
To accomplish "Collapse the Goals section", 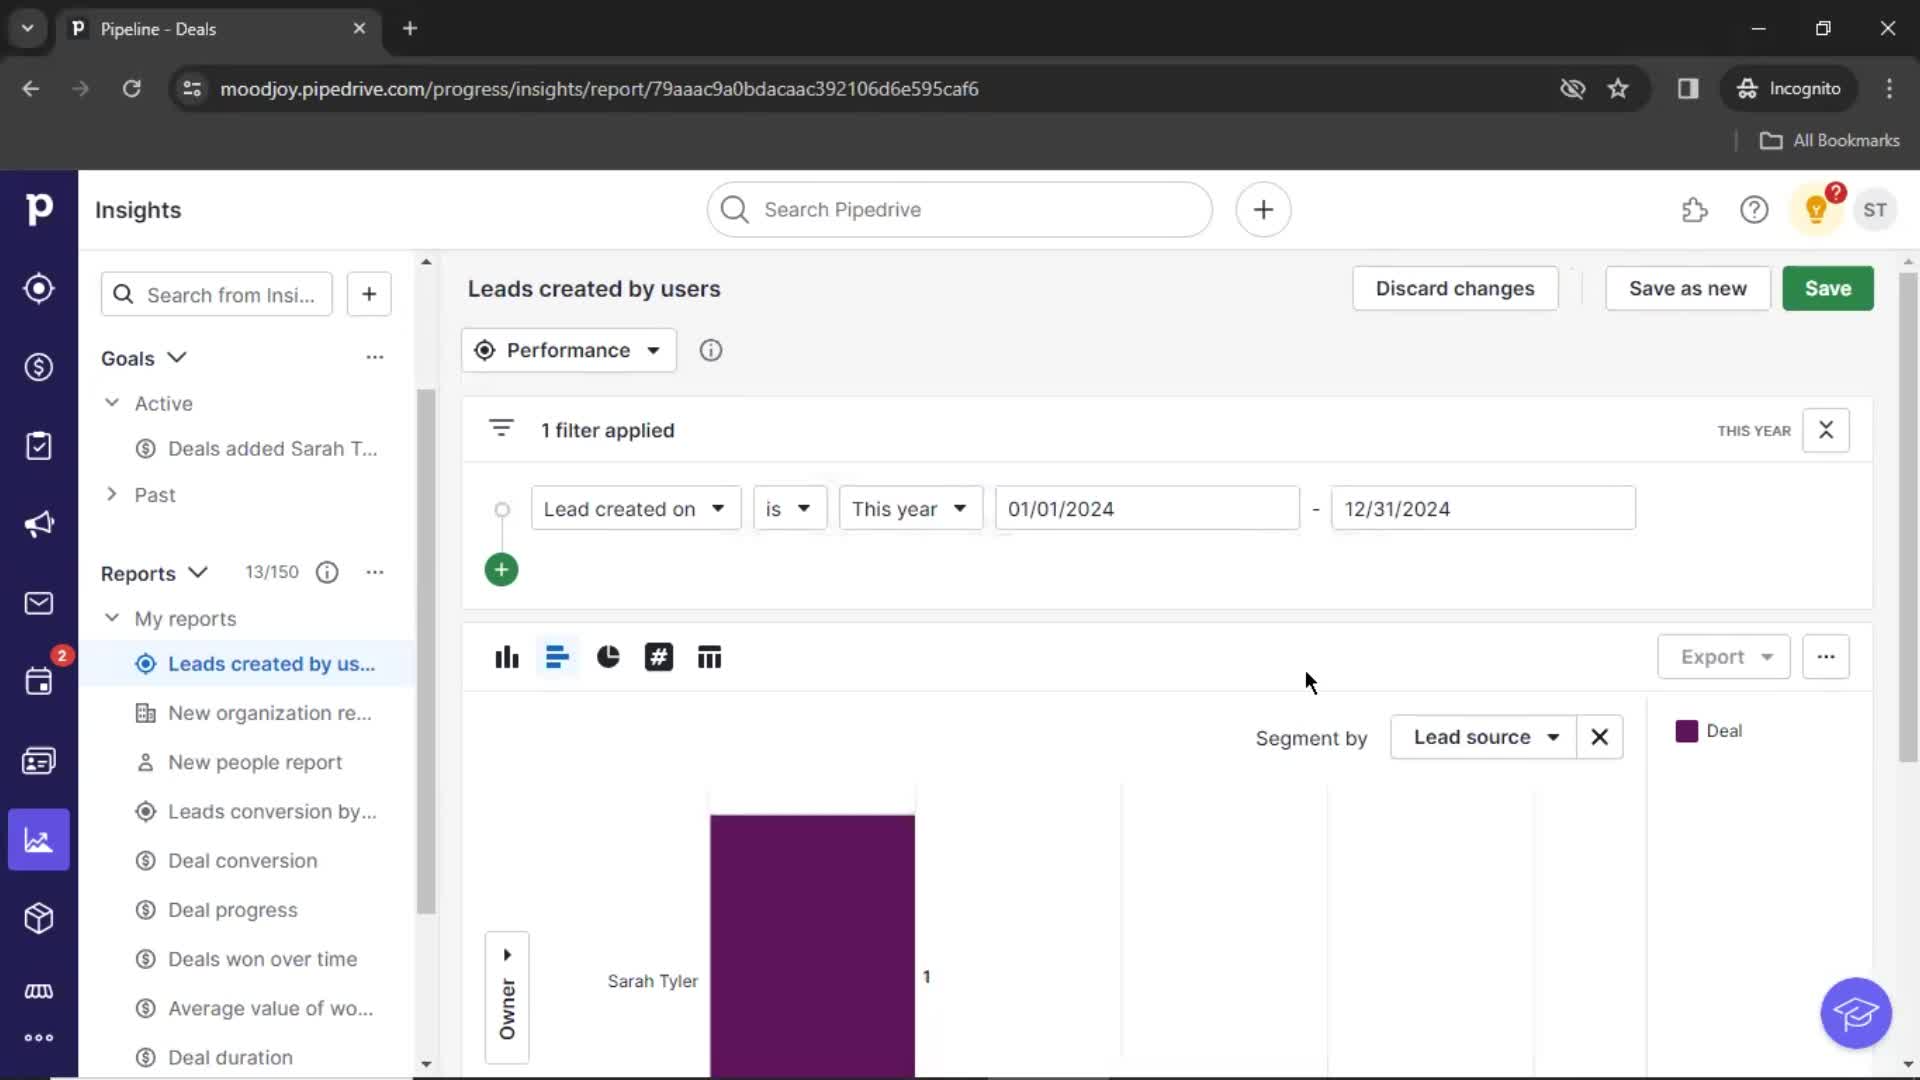I will (x=177, y=358).
